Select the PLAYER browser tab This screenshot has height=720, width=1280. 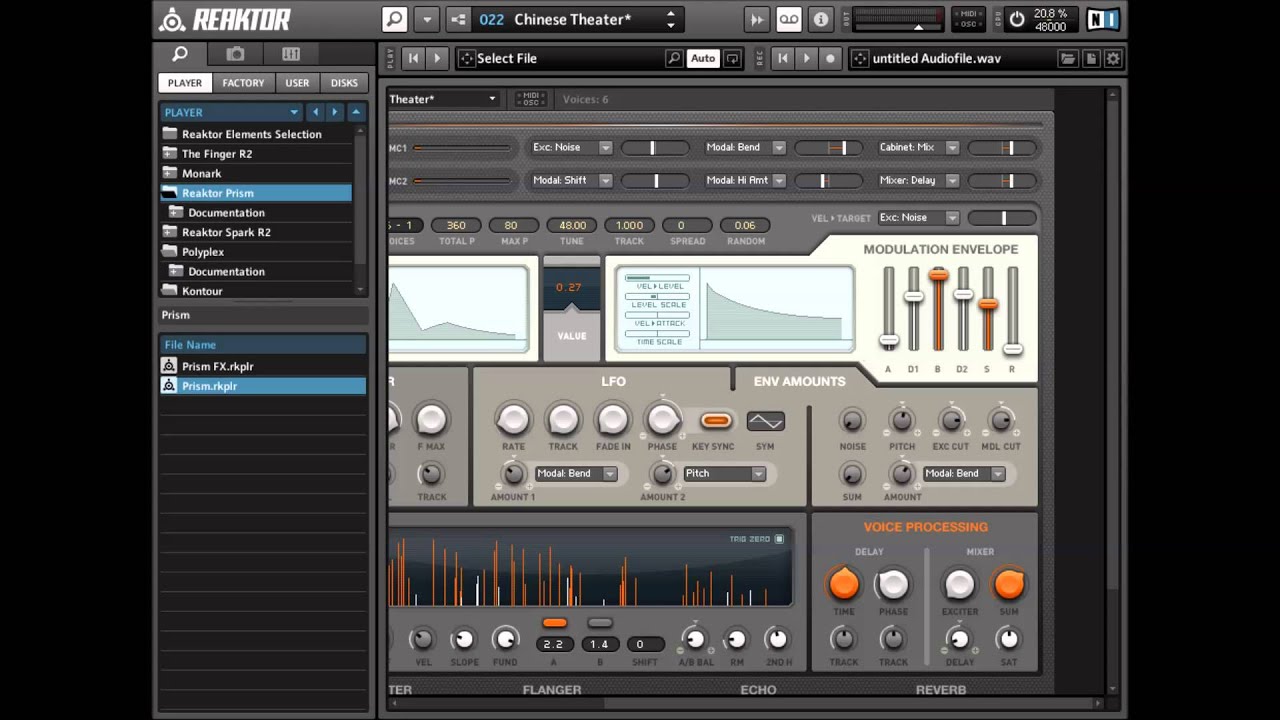tap(185, 83)
